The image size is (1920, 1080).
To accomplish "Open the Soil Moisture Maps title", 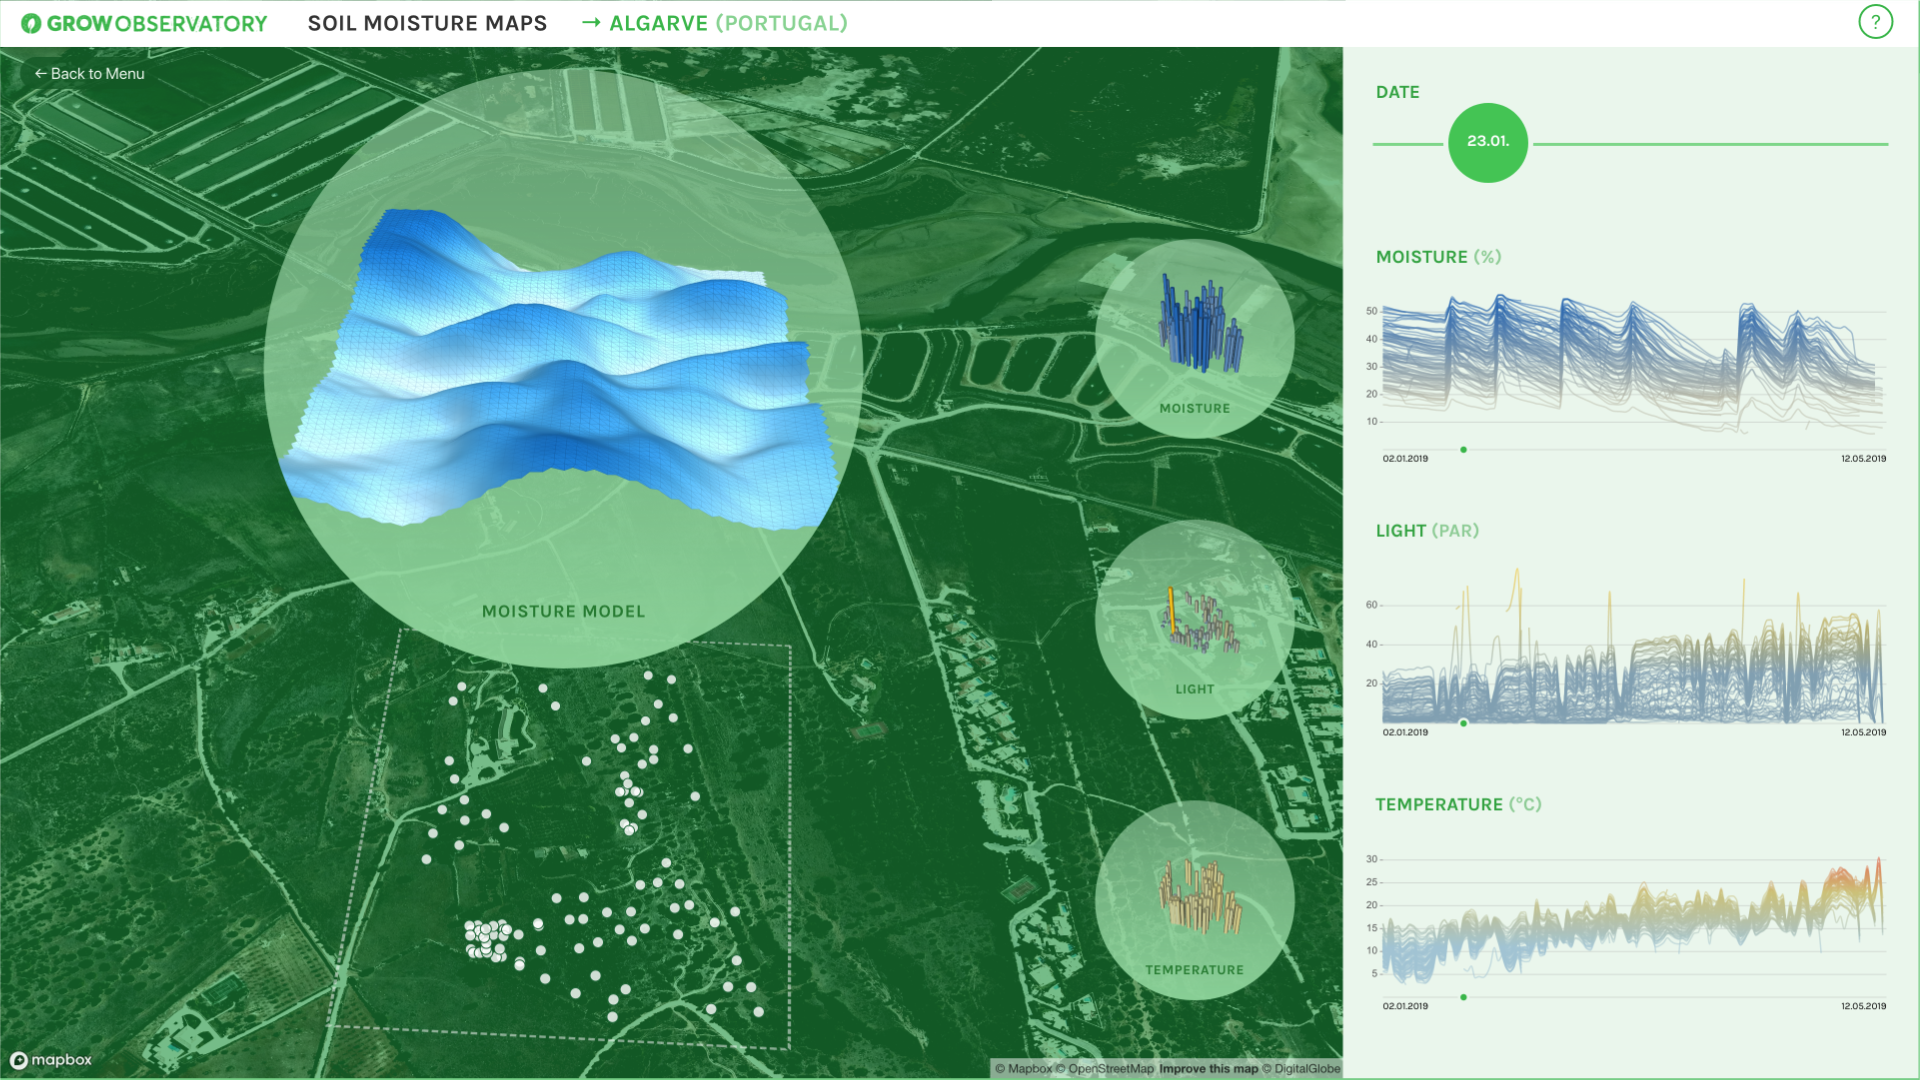I will [427, 23].
